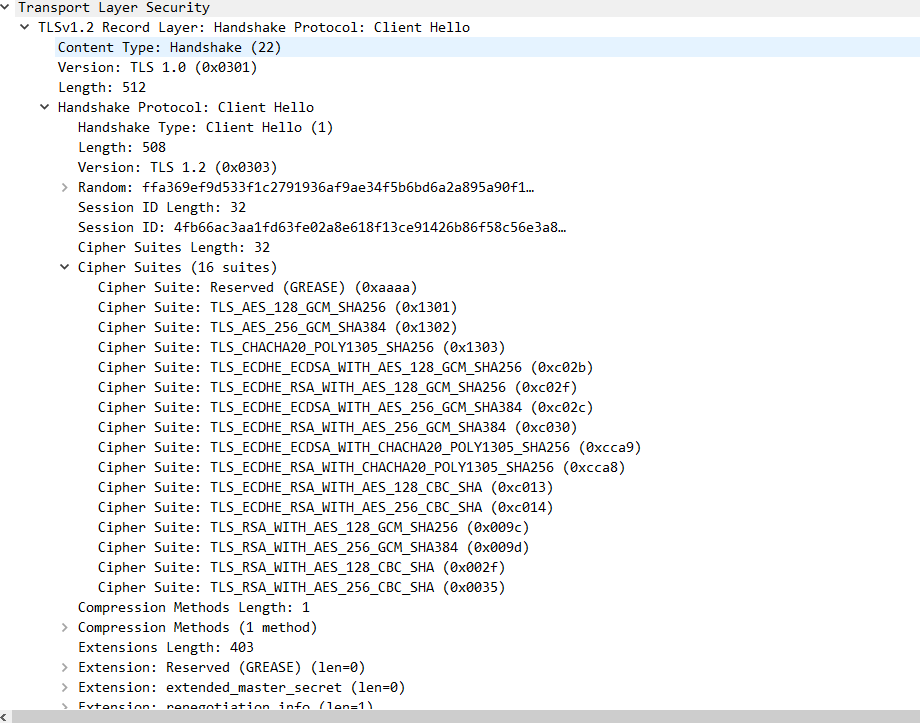Select TLS_RSA_WITH_AES_256_GCM_SHA384 (0x009d)

[313, 547]
